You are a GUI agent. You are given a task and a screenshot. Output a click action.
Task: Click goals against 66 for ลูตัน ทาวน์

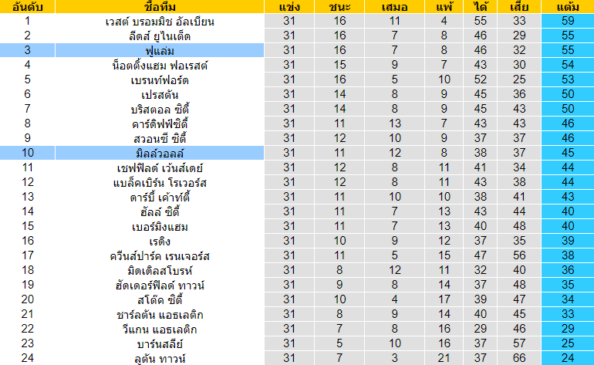click(x=519, y=358)
